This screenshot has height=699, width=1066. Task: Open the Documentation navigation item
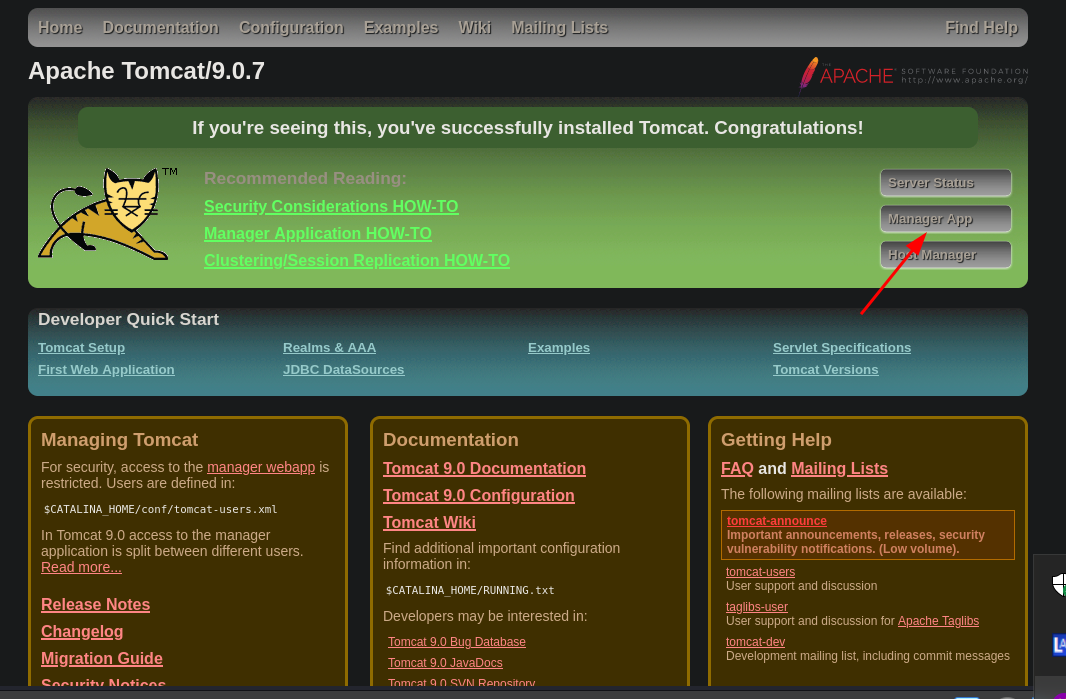(x=160, y=28)
